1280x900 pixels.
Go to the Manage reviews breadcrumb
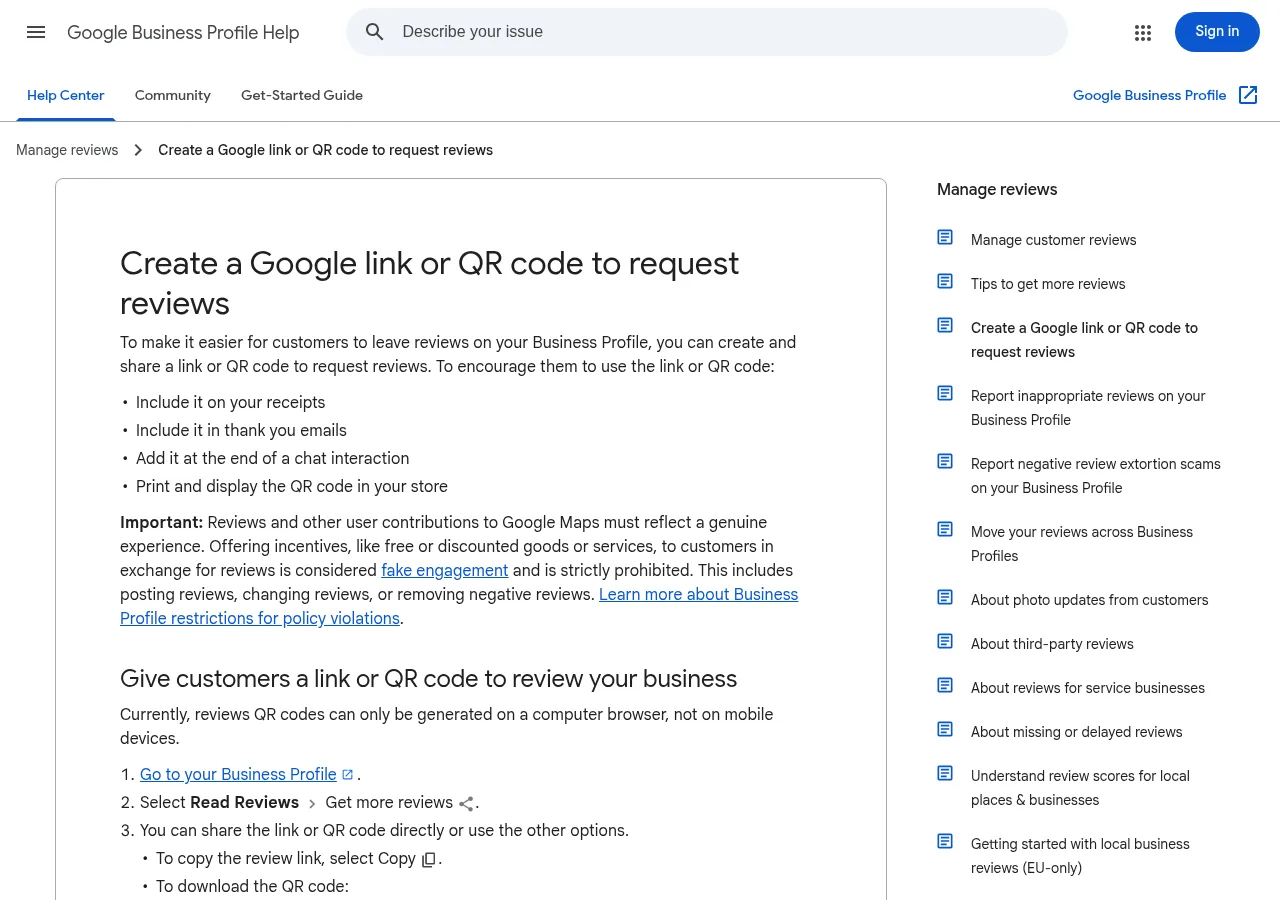pyautogui.click(x=67, y=150)
